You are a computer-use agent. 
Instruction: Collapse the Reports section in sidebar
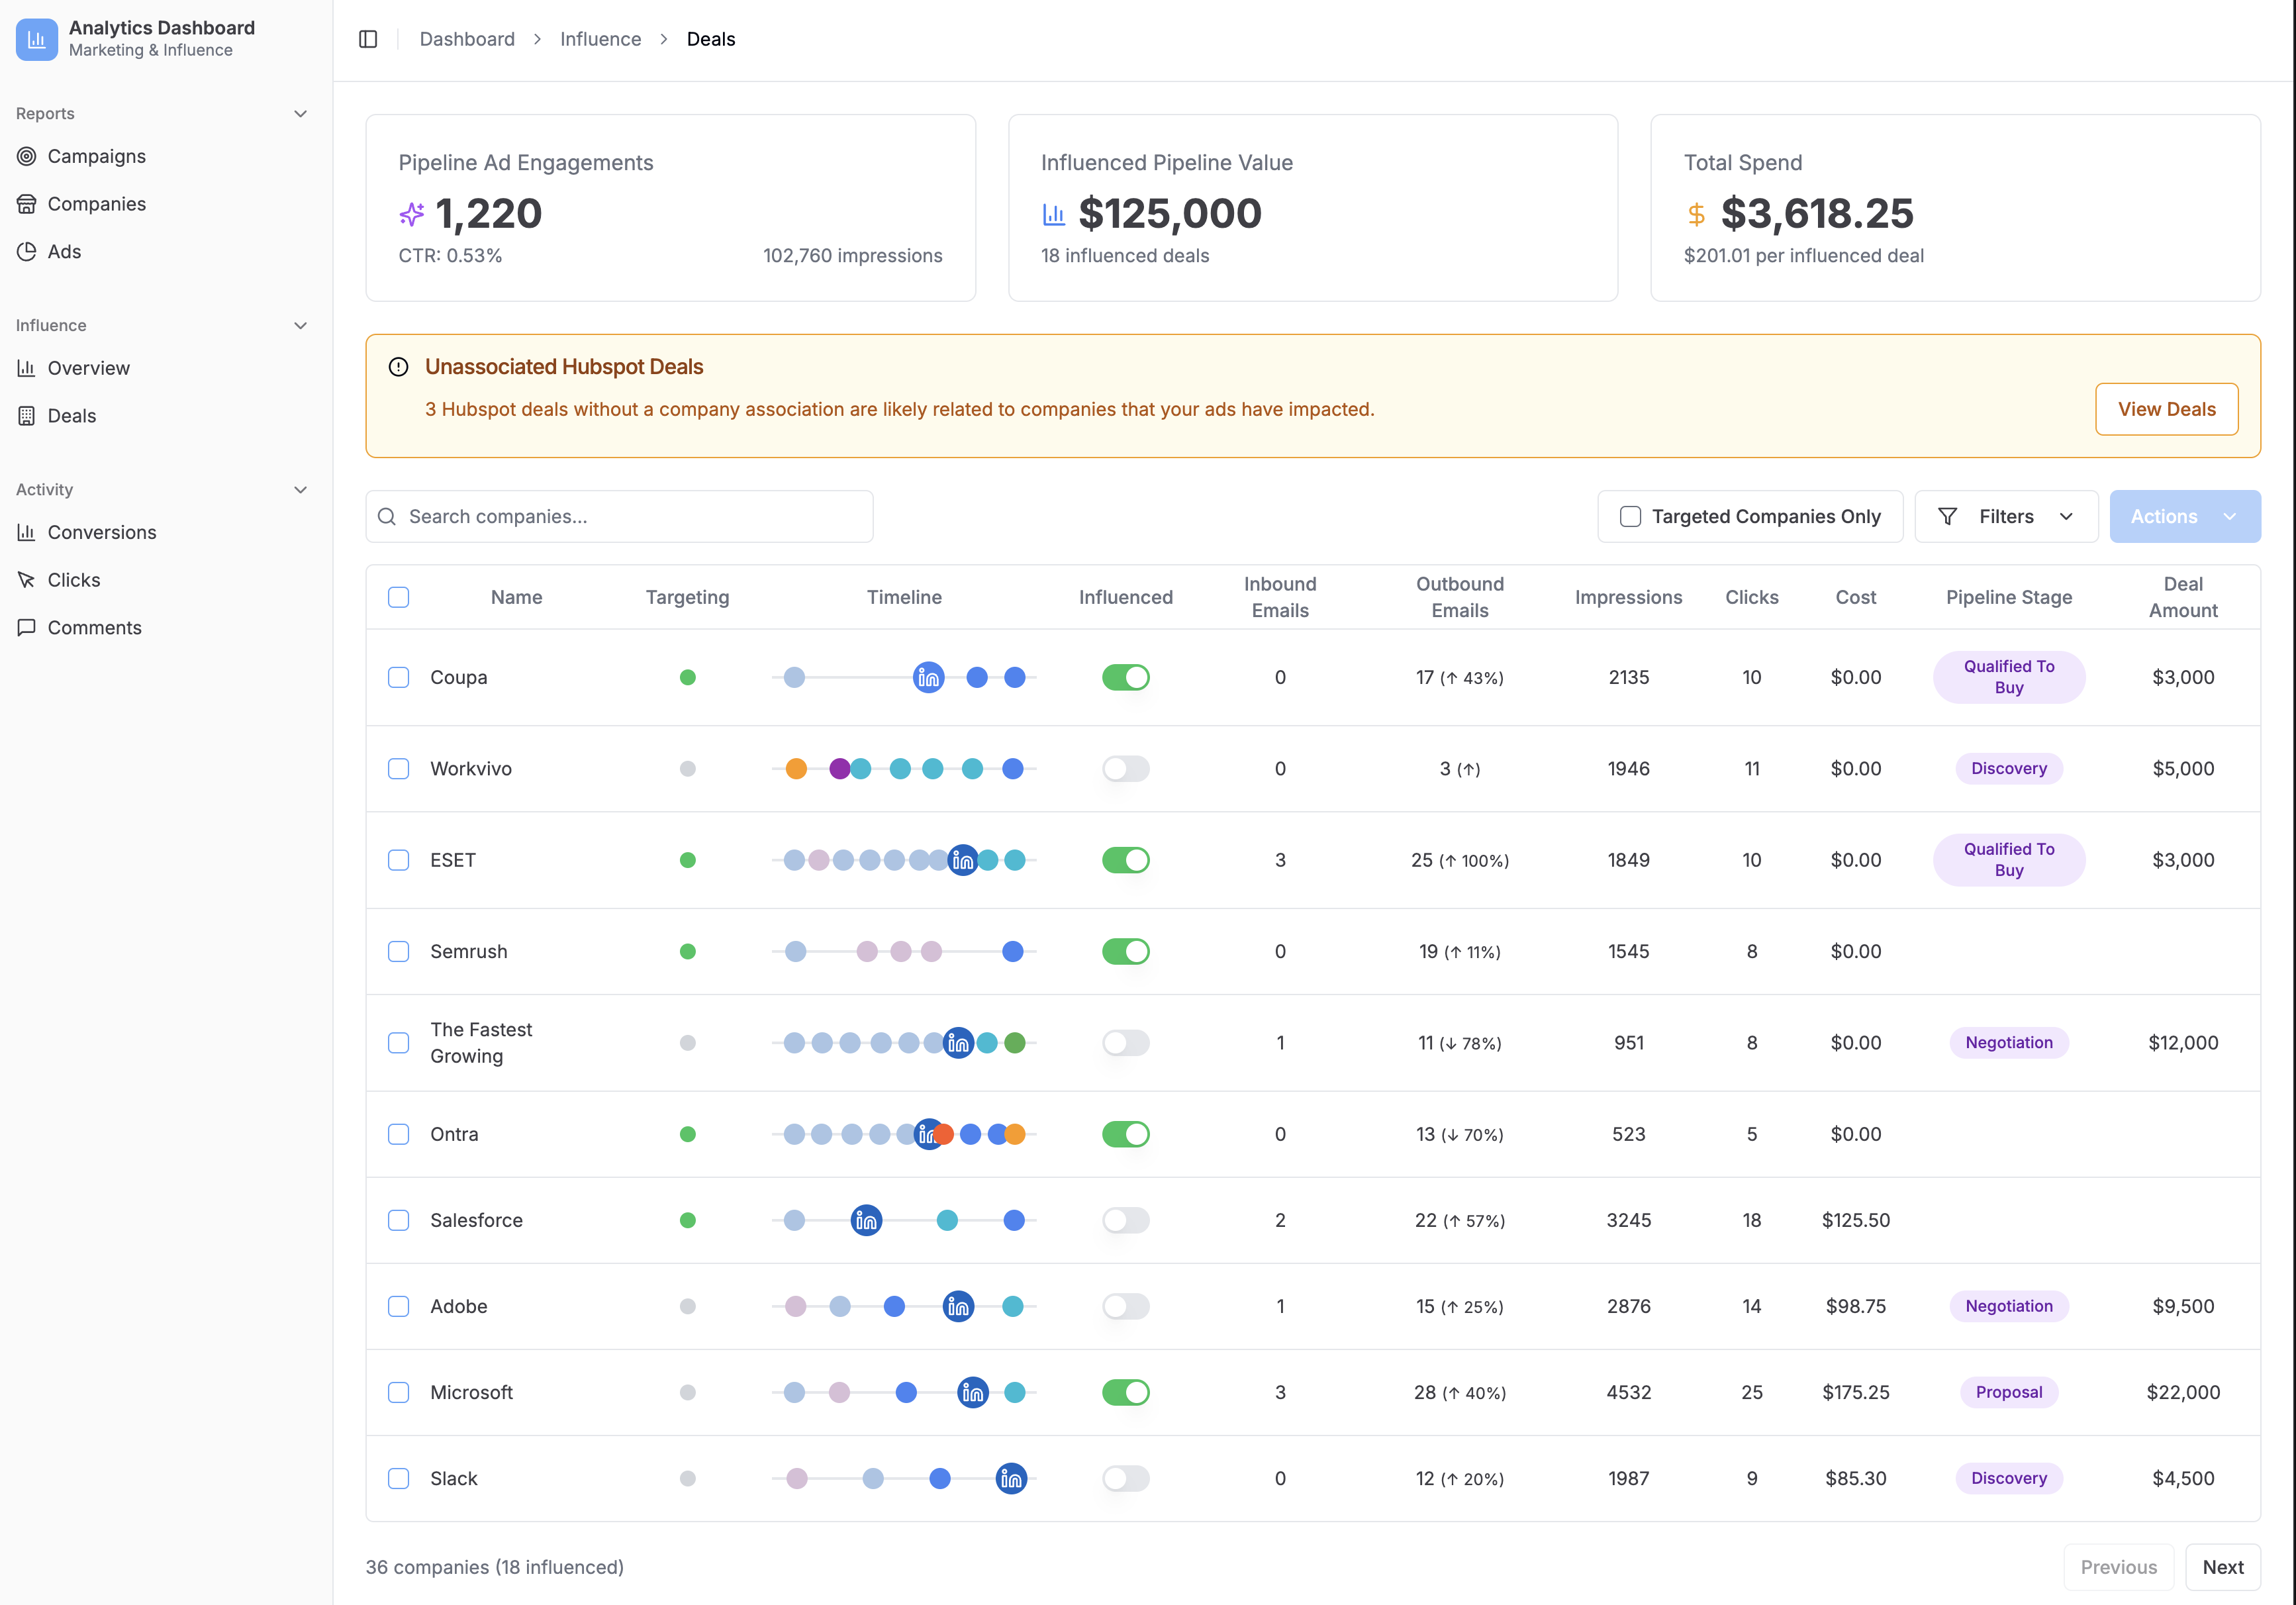300,113
